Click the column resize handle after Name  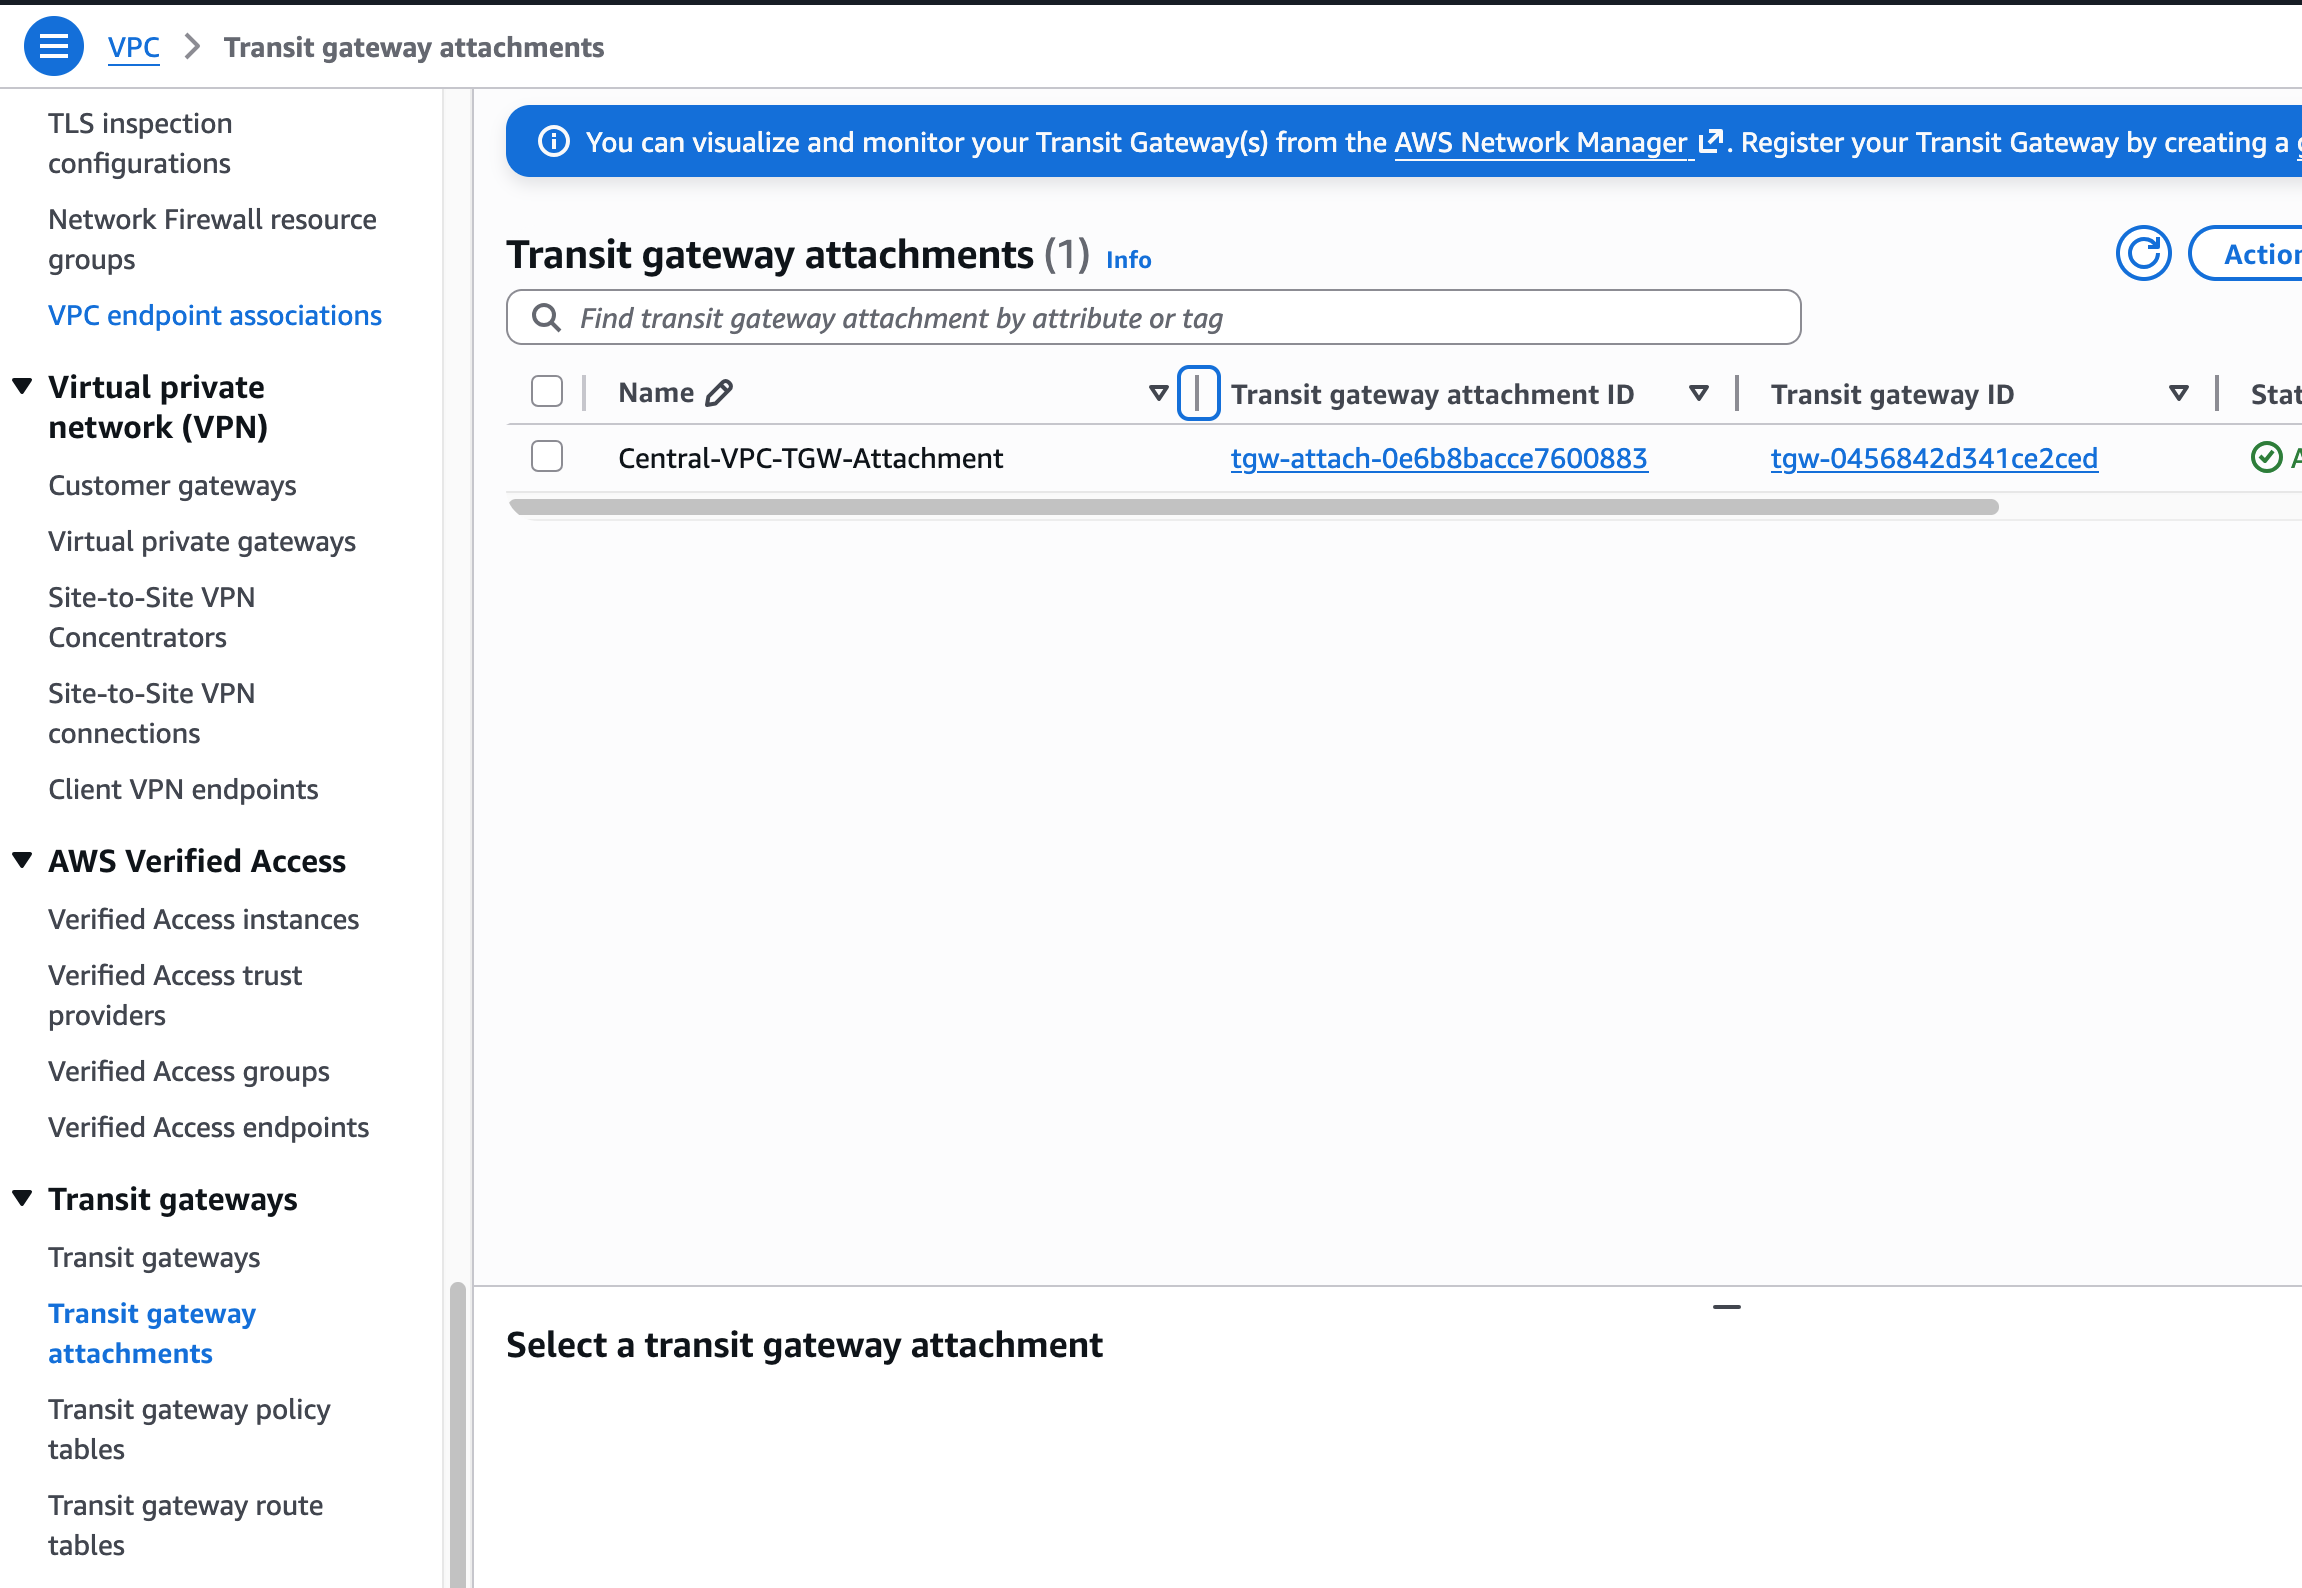tap(1198, 393)
